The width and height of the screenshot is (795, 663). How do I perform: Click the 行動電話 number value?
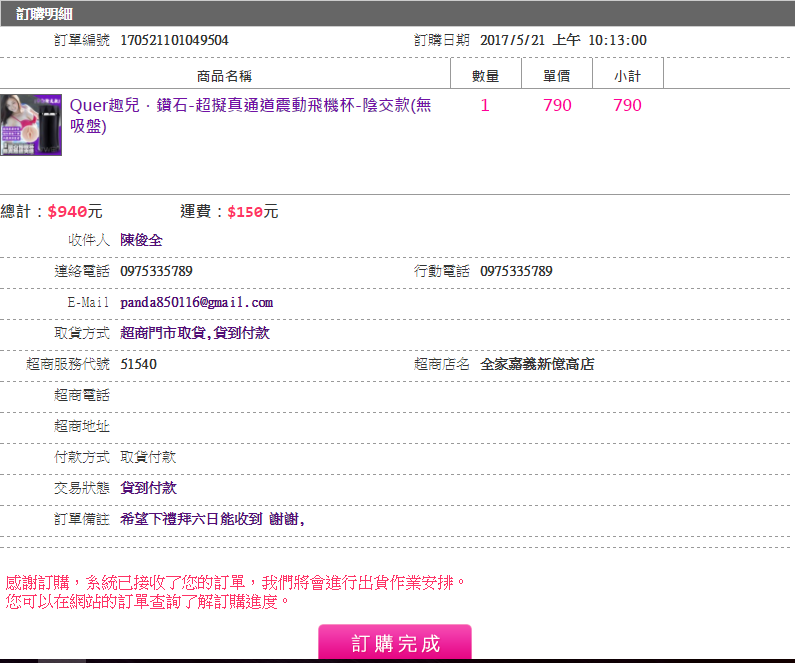pos(516,272)
